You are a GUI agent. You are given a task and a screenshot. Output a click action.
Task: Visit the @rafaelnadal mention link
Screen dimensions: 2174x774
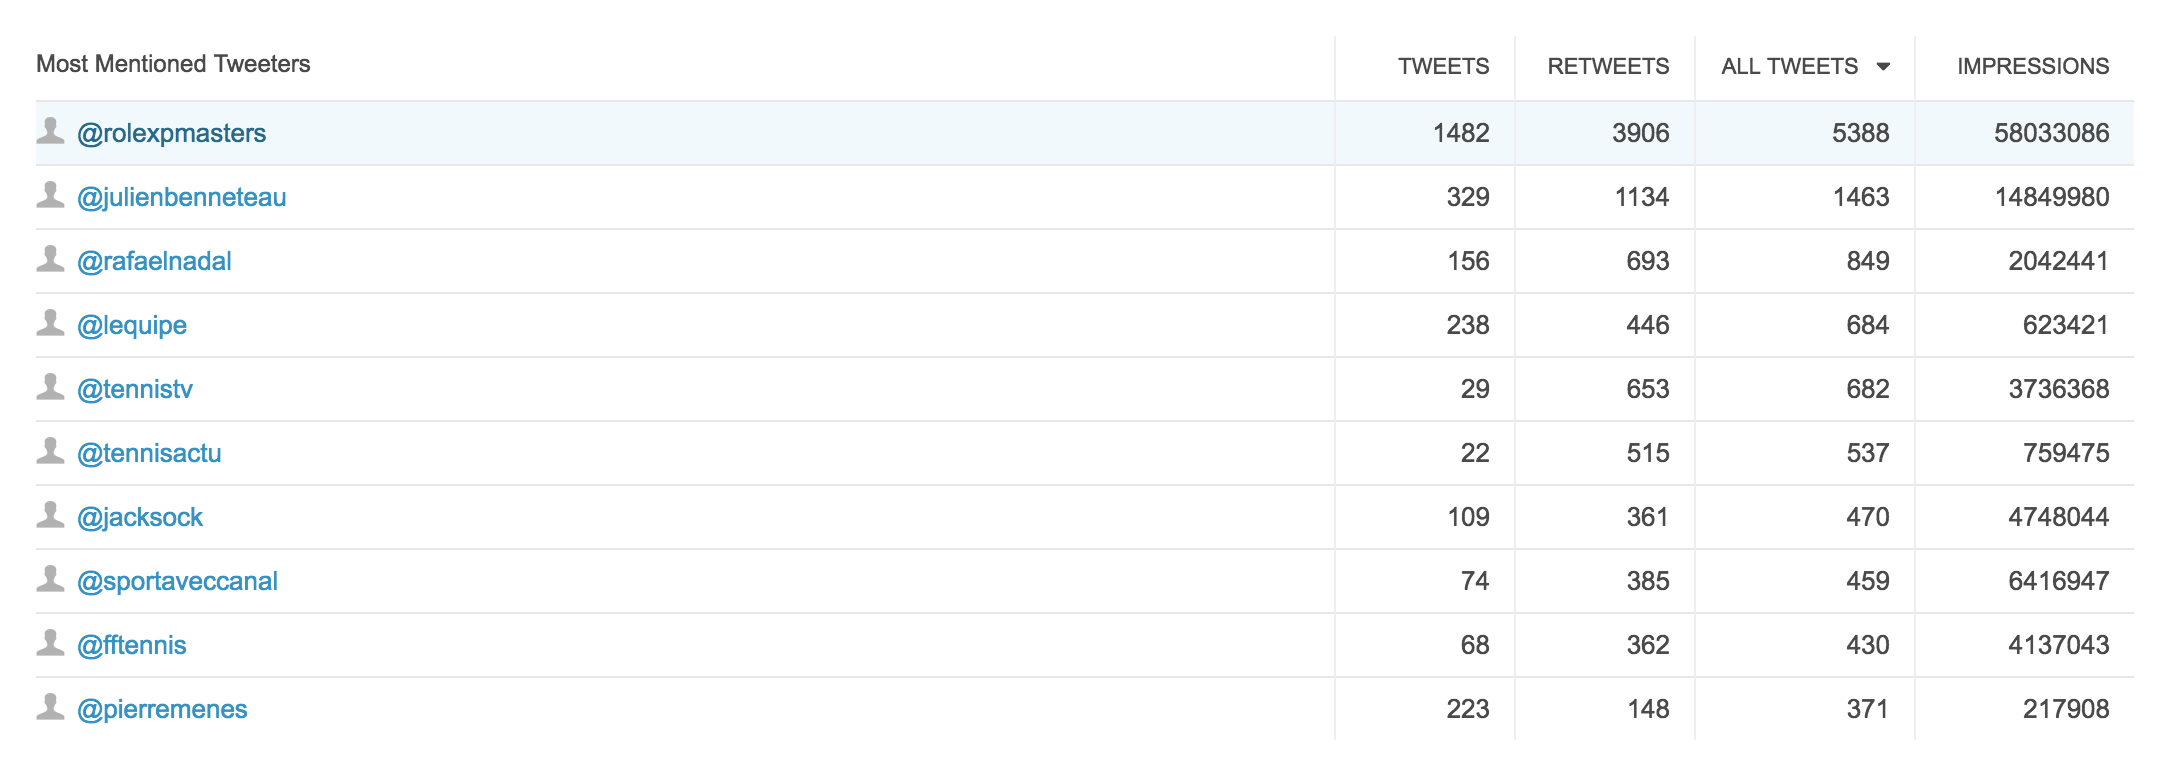pyautogui.click(x=154, y=262)
